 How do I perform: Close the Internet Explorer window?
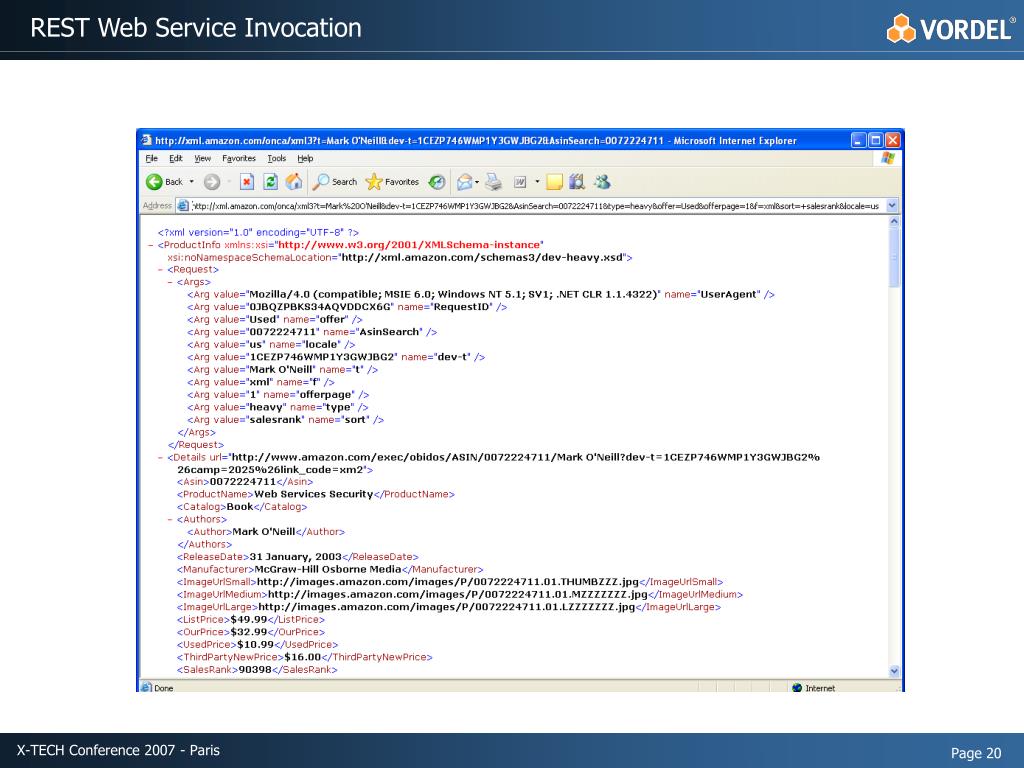893,140
